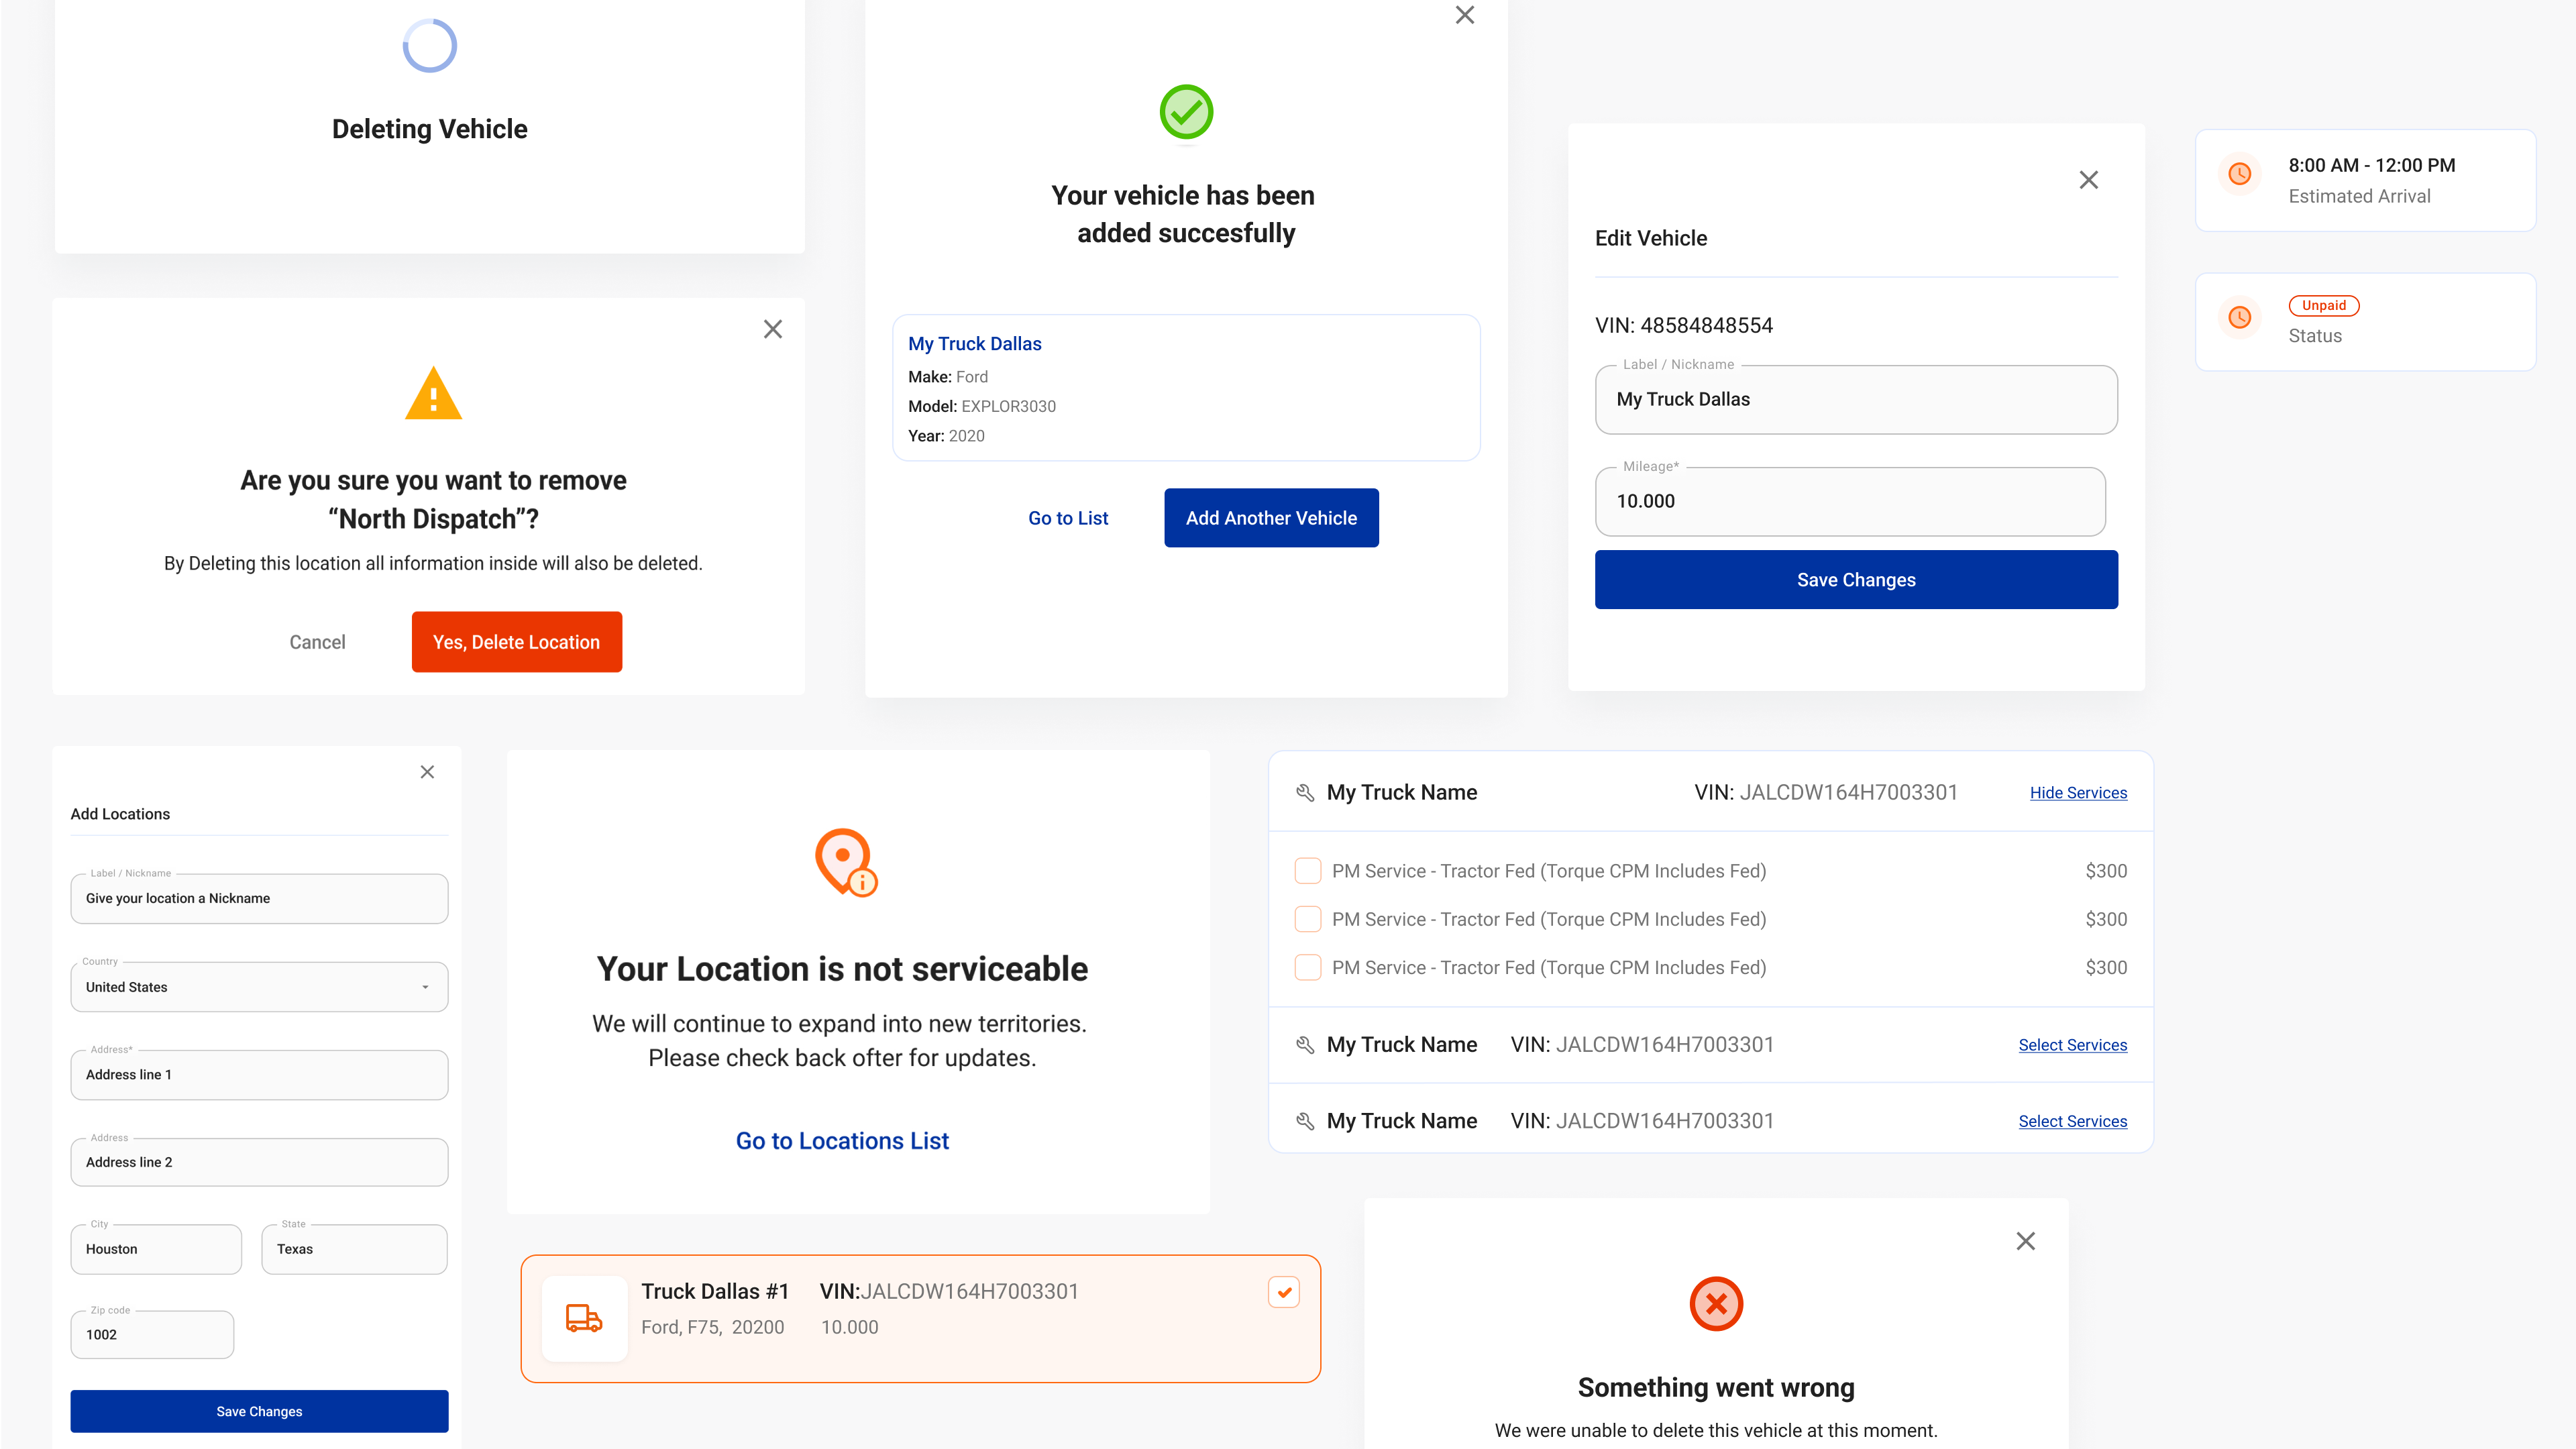Click the red error X circle icon

click(1716, 1304)
